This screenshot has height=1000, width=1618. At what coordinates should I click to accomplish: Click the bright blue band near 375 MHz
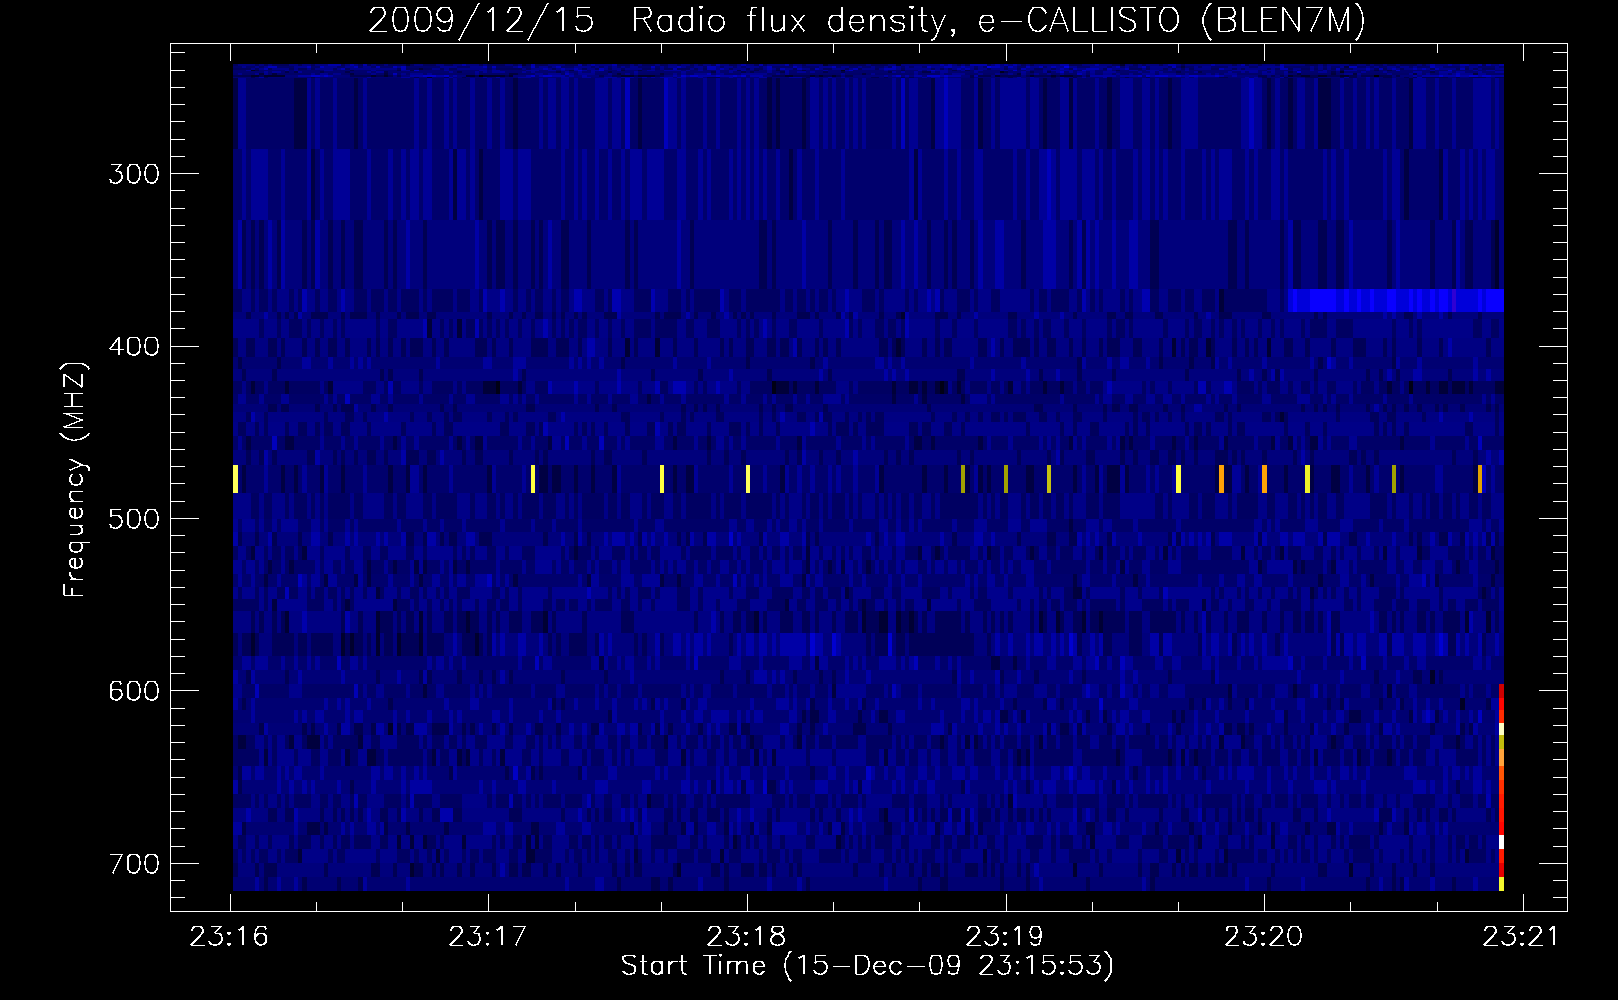pyautogui.click(x=1396, y=300)
